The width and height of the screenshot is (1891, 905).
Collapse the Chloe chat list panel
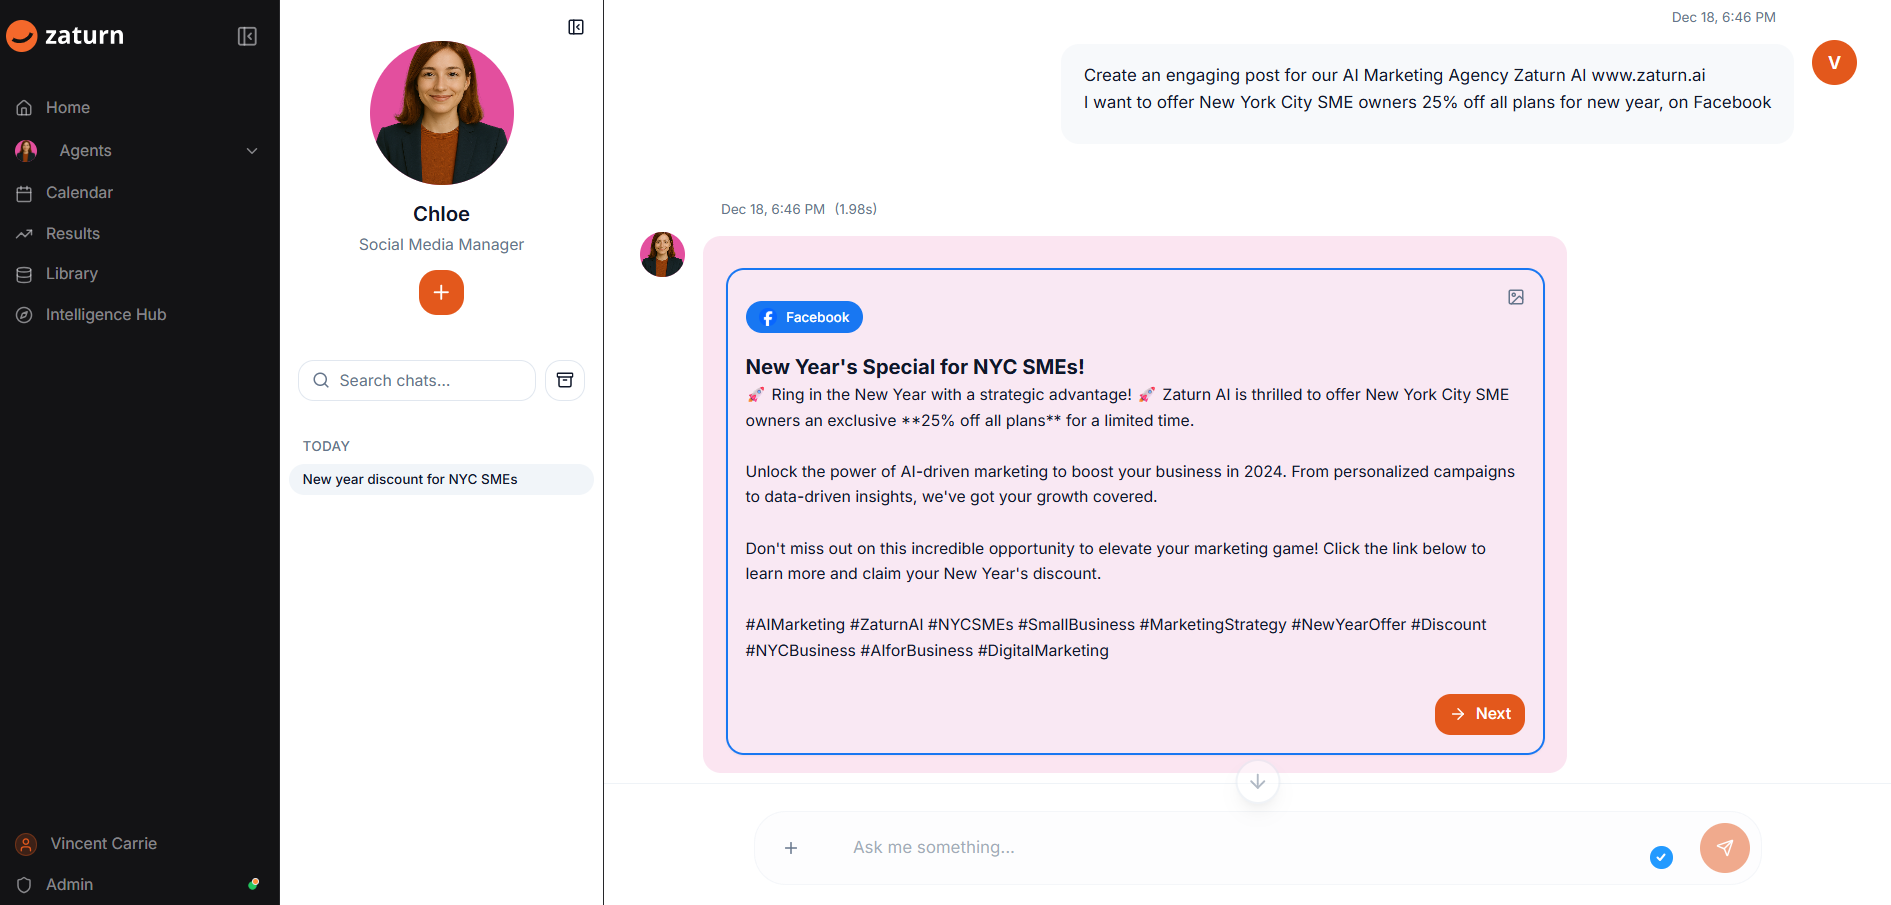[576, 27]
